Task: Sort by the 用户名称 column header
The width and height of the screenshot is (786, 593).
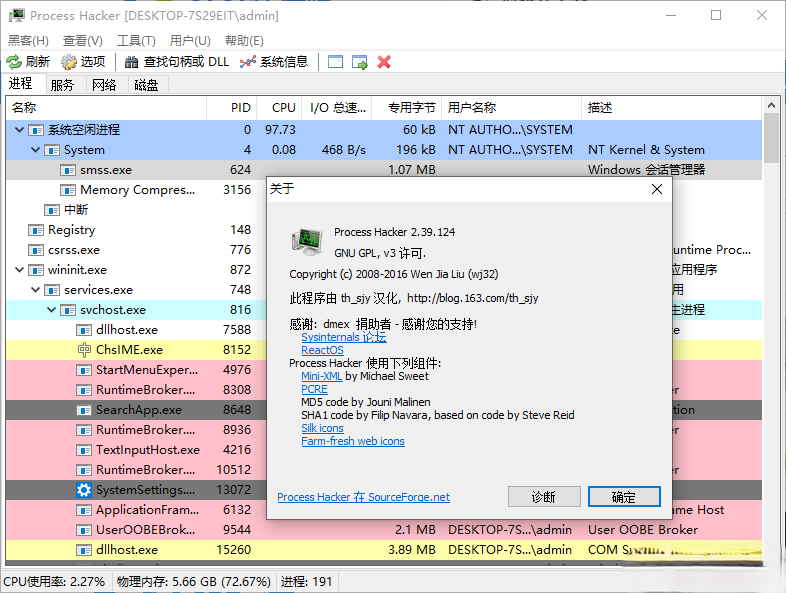Action: click(x=511, y=108)
